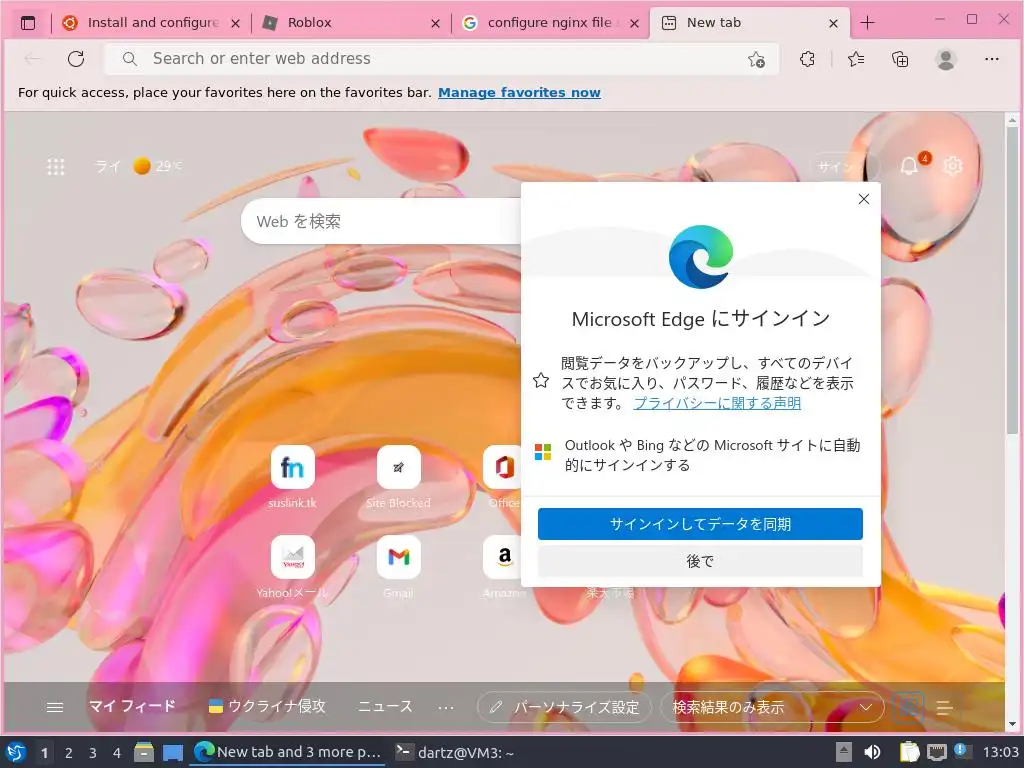Select the ウクライナ侵攻 feed tab
This screenshot has width=1024, height=768.
pos(266,707)
